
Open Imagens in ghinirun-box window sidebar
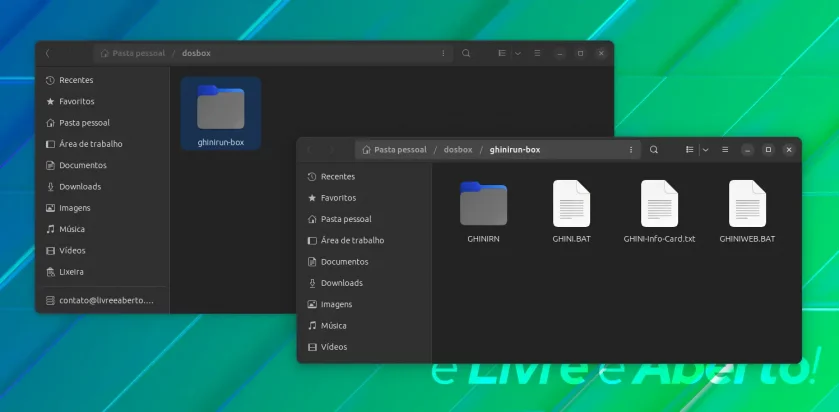[x=365, y=304]
